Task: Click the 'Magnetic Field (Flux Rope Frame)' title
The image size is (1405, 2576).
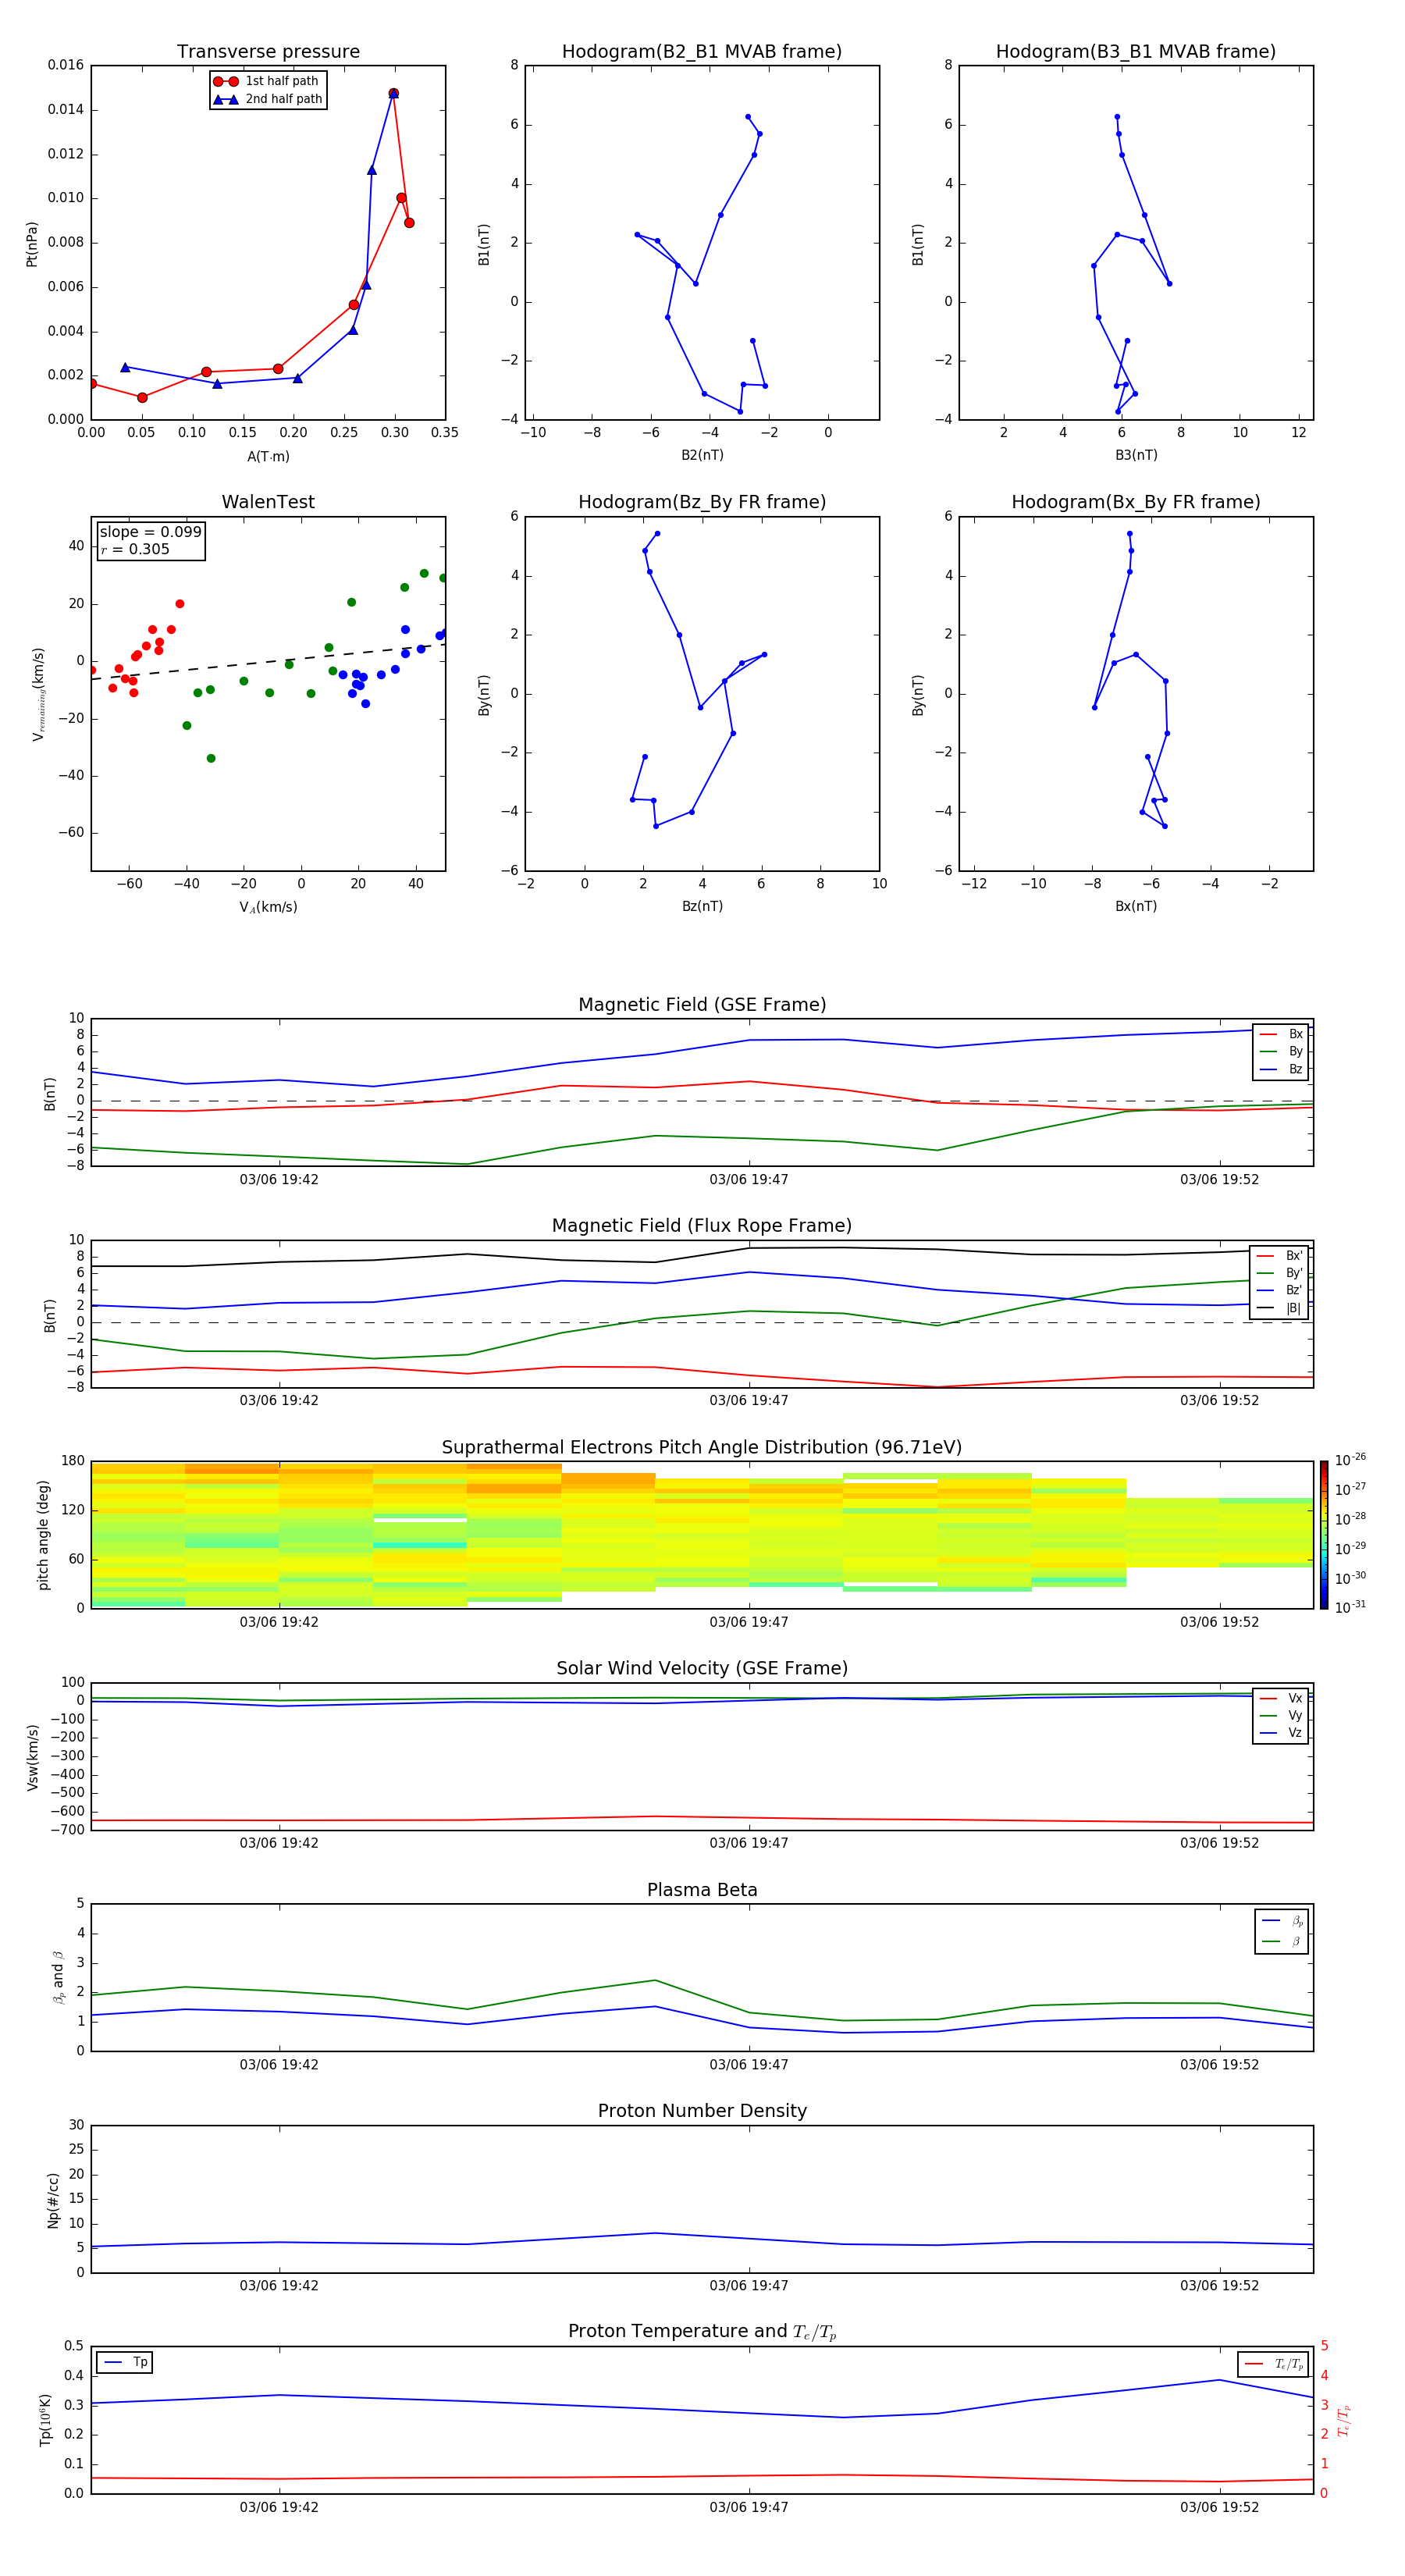Action: (x=702, y=1226)
